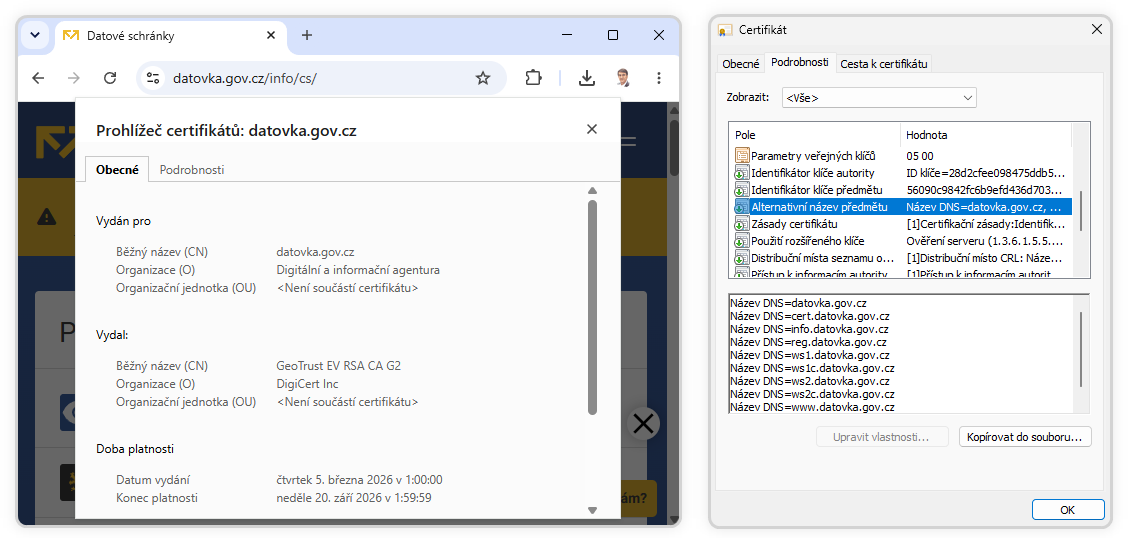Click the certificate viewer scroll down arrow

click(593, 510)
